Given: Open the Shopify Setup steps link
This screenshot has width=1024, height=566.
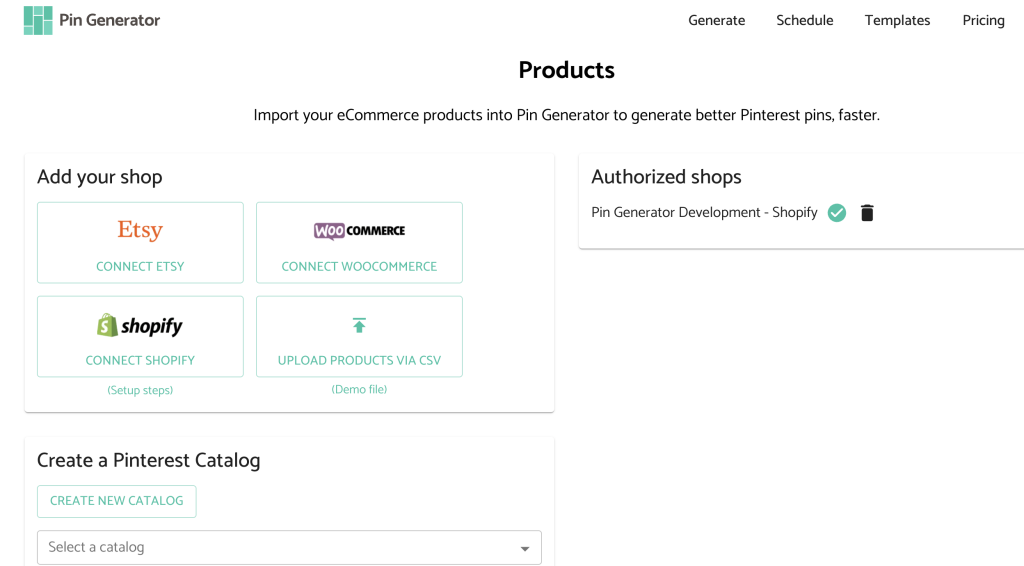Looking at the screenshot, I should [x=140, y=390].
